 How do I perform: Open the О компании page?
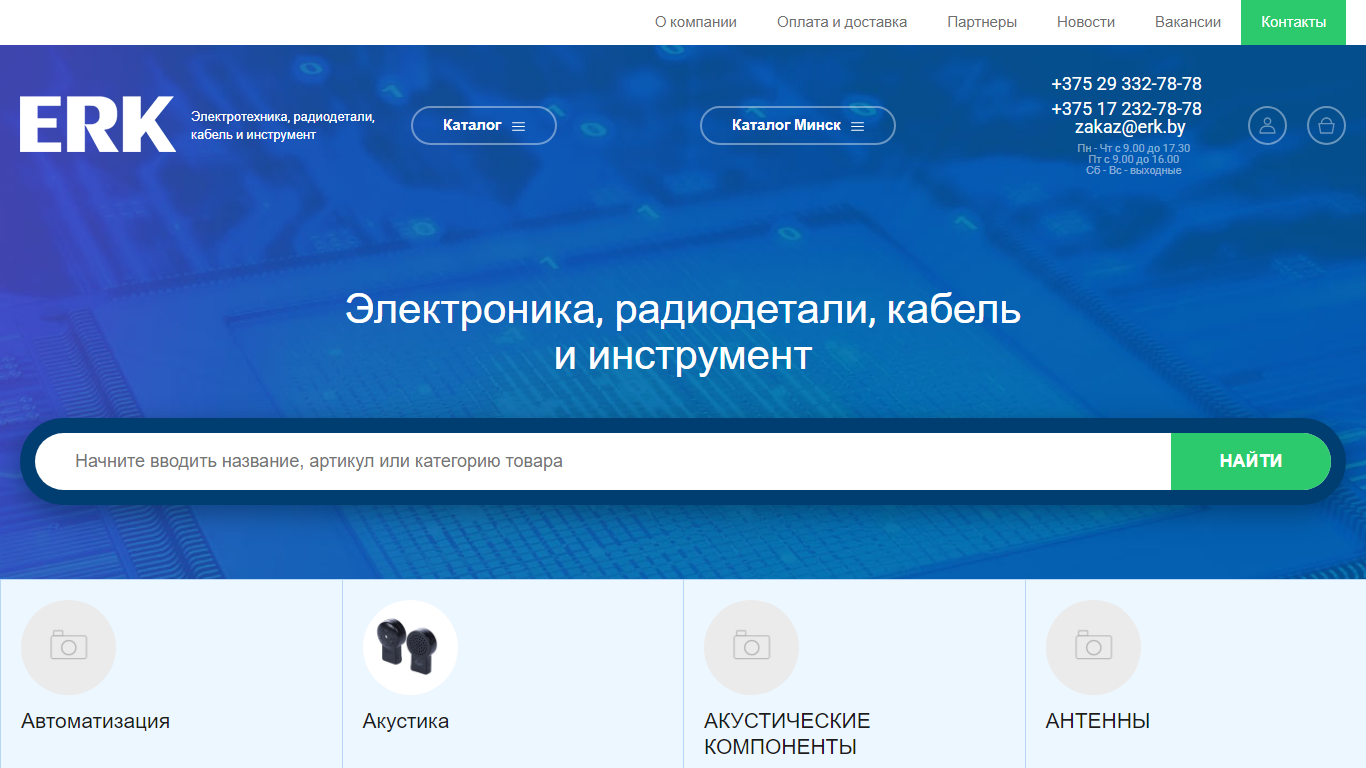coord(696,22)
